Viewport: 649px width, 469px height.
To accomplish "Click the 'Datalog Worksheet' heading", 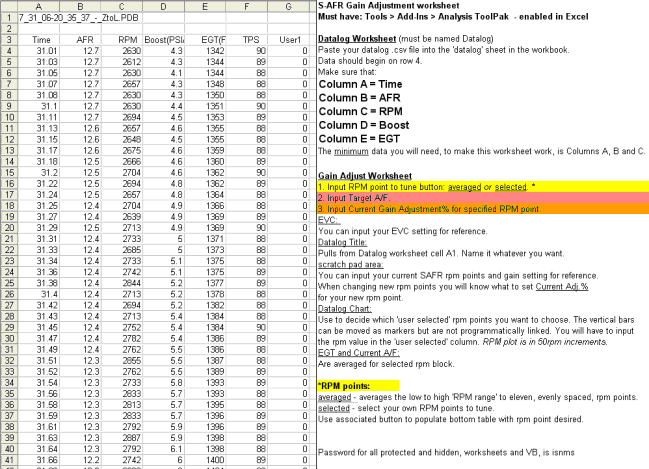I will point(357,39).
